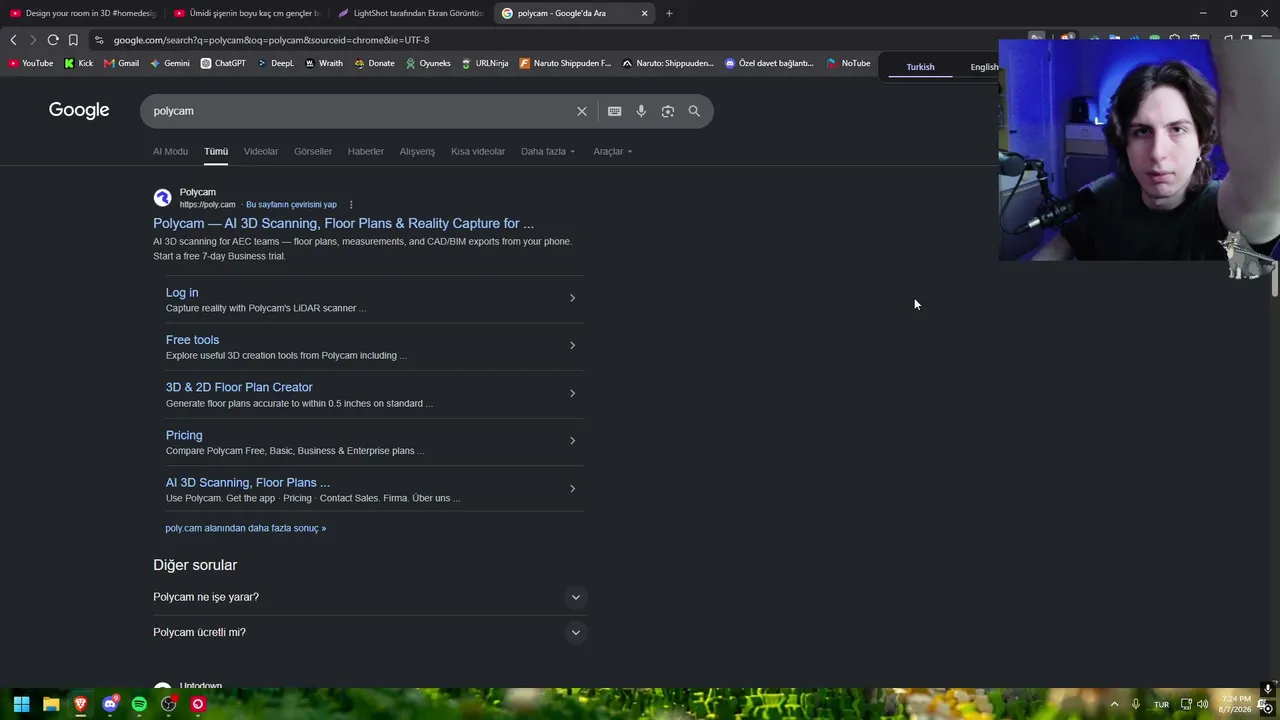Reload the page with the refresh icon
Viewport: 1280px width, 720px height.
point(53,40)
